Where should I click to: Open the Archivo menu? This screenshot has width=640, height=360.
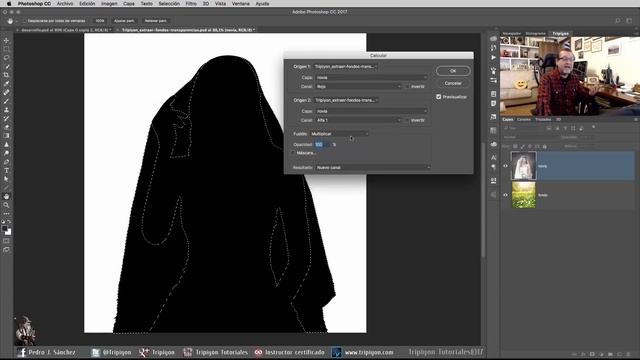[65, 4]
